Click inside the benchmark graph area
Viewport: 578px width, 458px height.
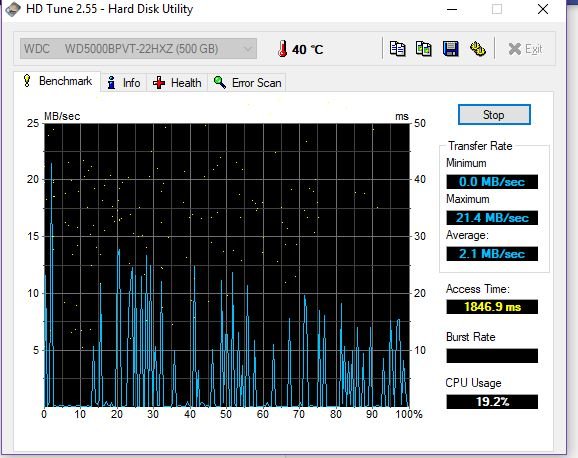pos(227,265)
